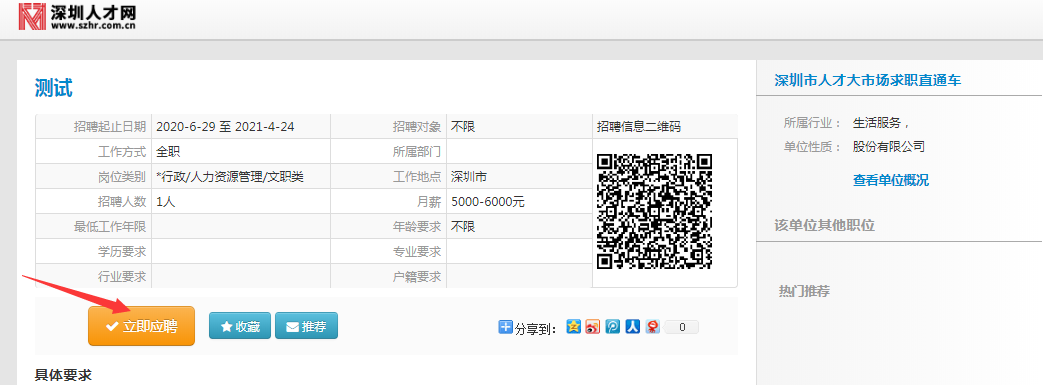This screenshot has height=385, width=1043.
Task: Select date range 2020-6-29 至 2021-4-24
Action: 225,126
